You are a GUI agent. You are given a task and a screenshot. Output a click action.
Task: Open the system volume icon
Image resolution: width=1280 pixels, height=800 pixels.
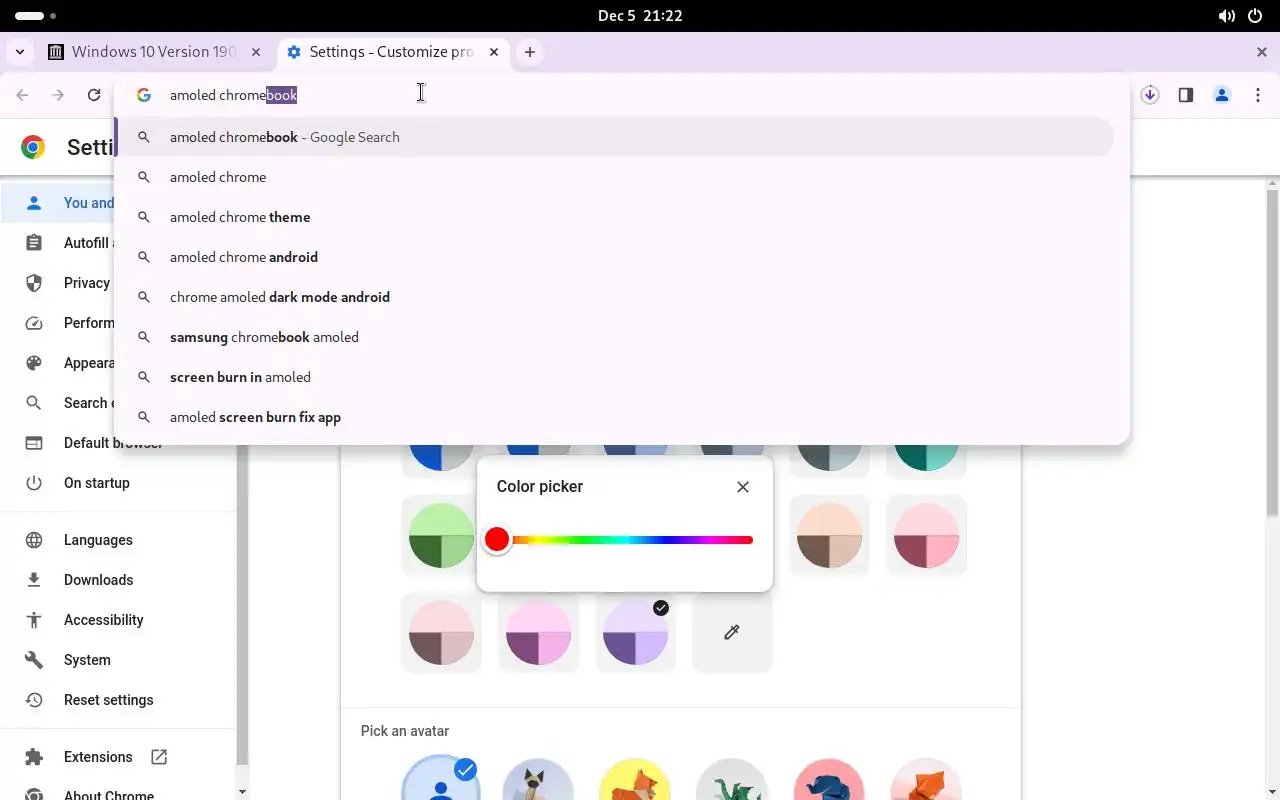point(1227,16)
